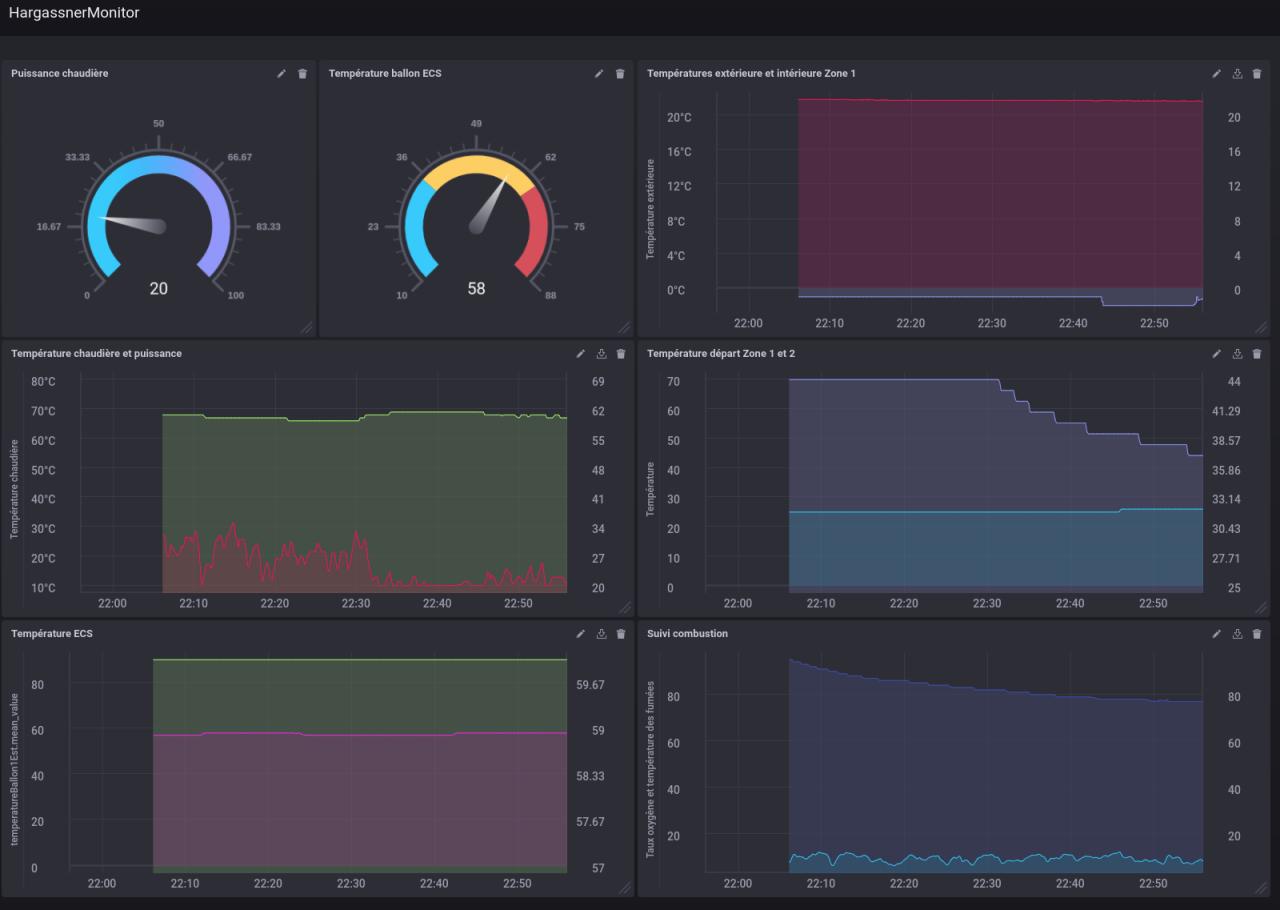The width and height of the screenshot is (1280, 910).
Task: Download data from Températures extérieure et intérieure panel
Action: click(1237, 73)
